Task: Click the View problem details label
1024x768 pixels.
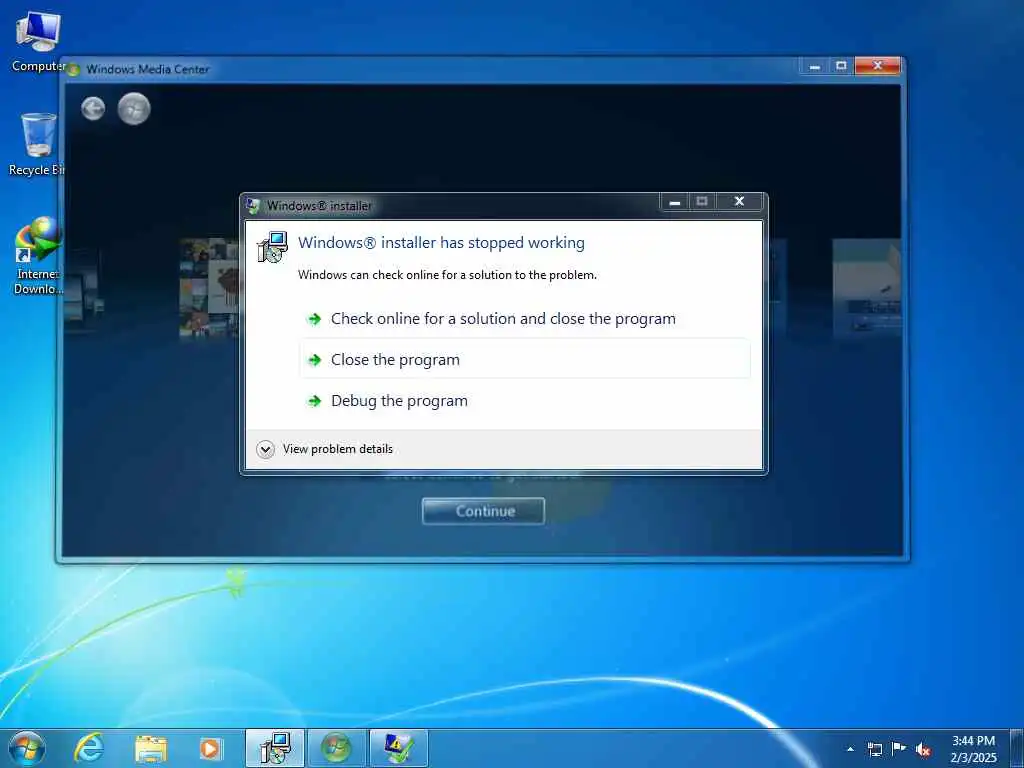Action: [x=338, y=449]
